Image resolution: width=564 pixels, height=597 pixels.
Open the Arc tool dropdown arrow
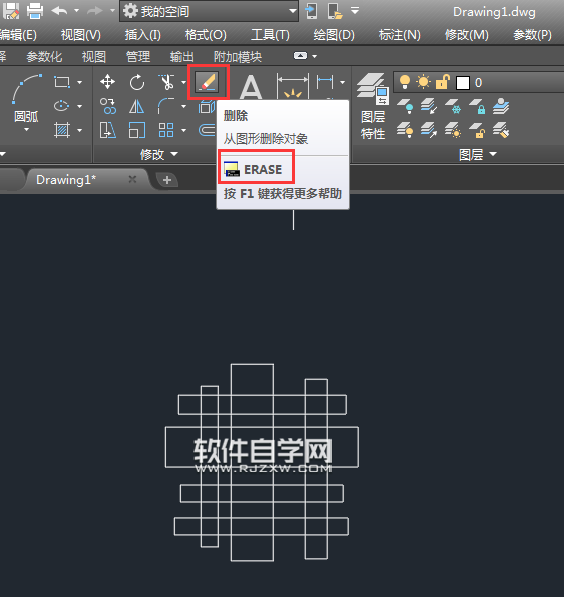coord(26,130)
